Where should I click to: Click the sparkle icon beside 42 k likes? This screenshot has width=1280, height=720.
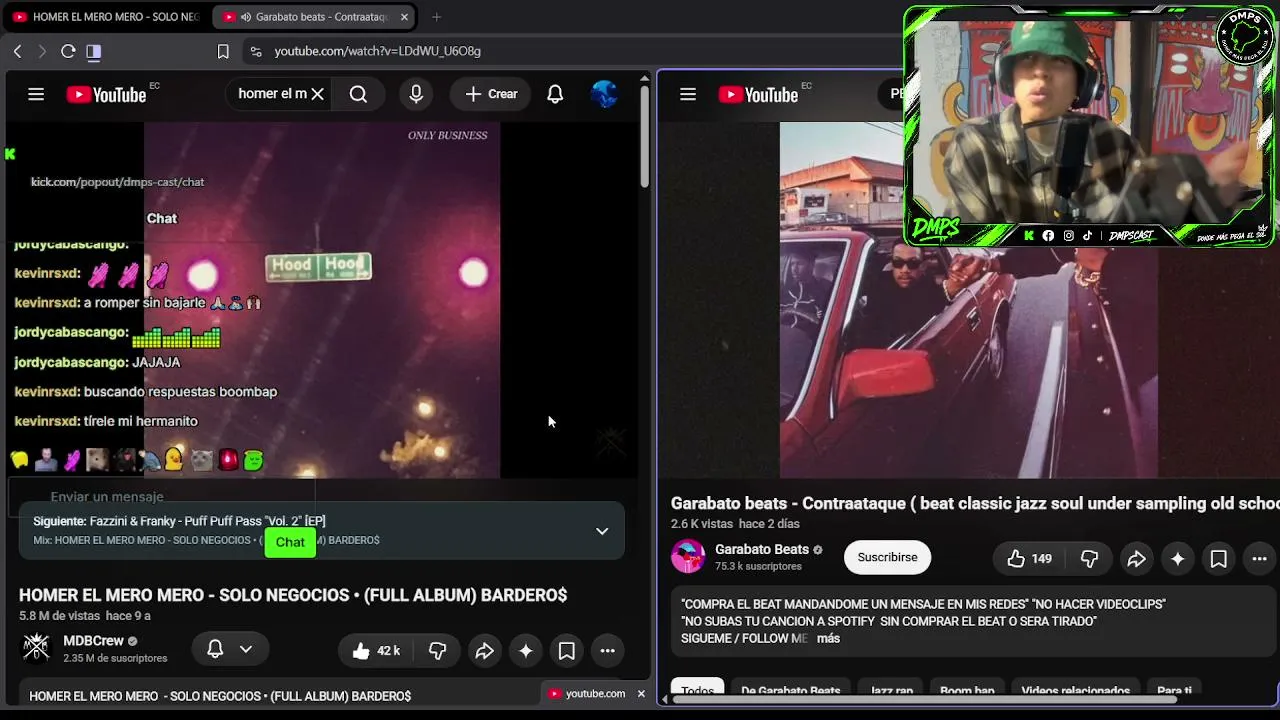(526, 651)
